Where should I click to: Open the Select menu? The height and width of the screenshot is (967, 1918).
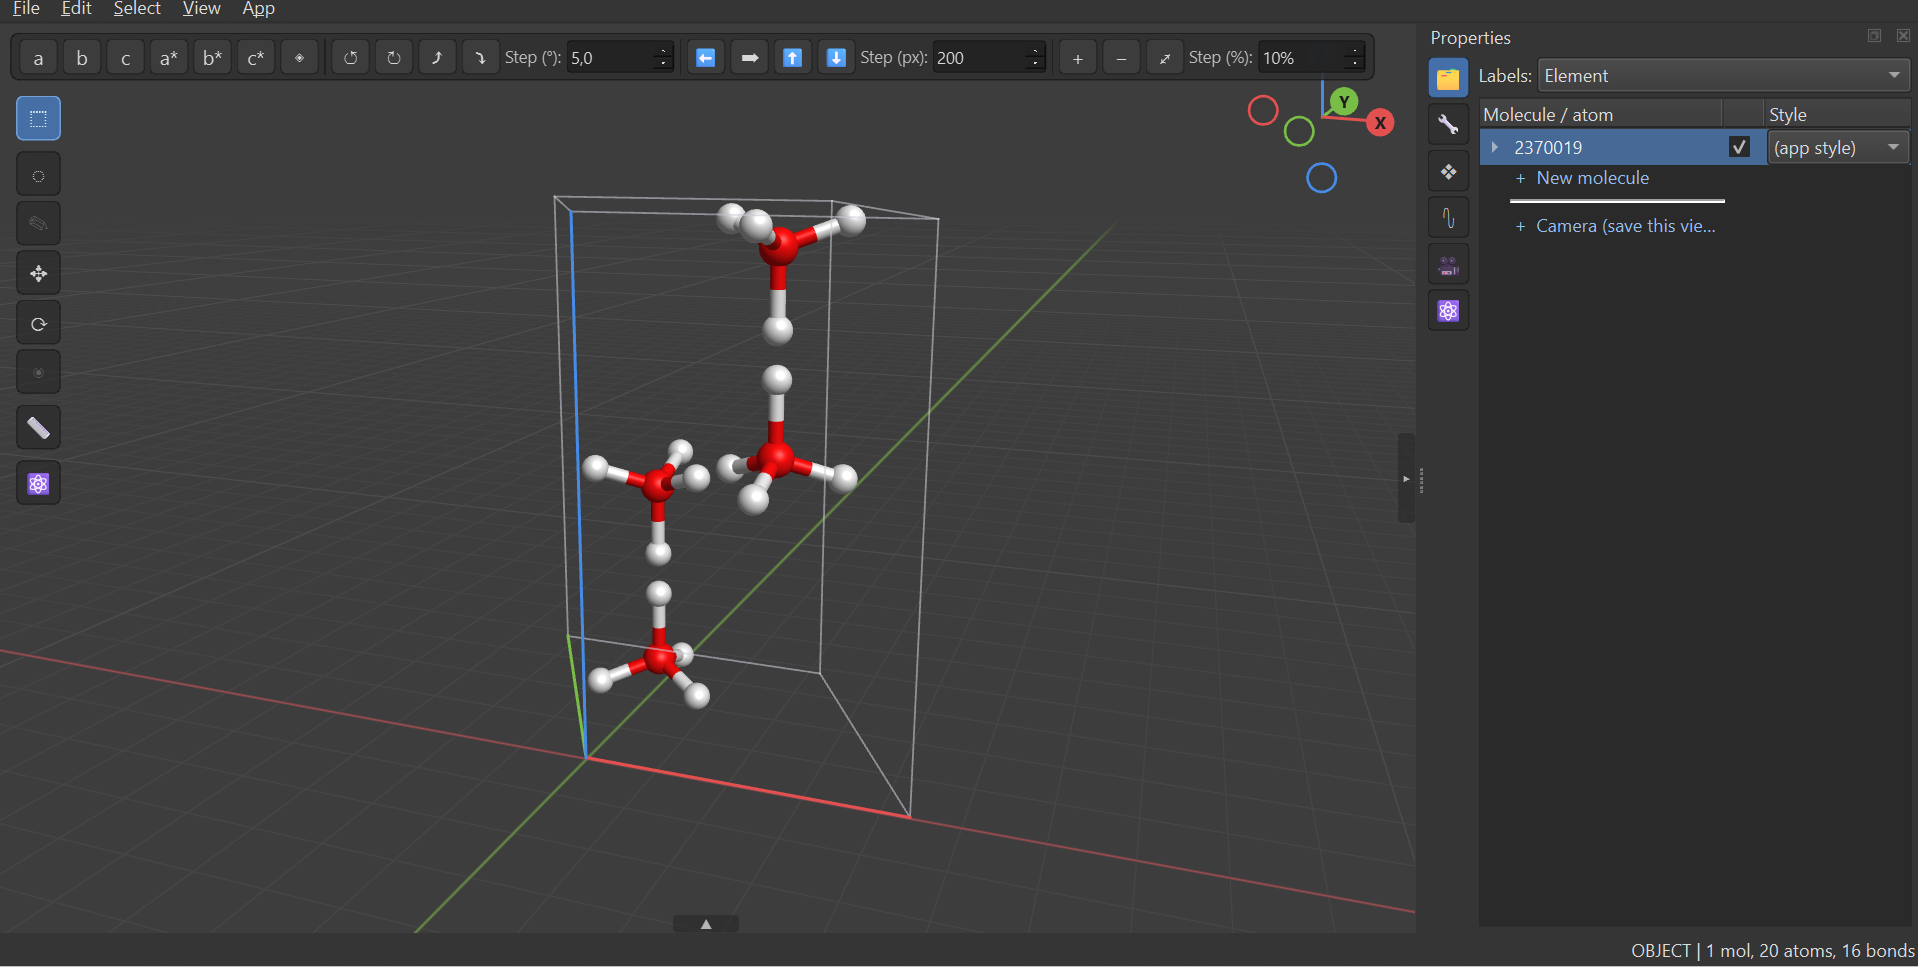(x=137, y=9)
